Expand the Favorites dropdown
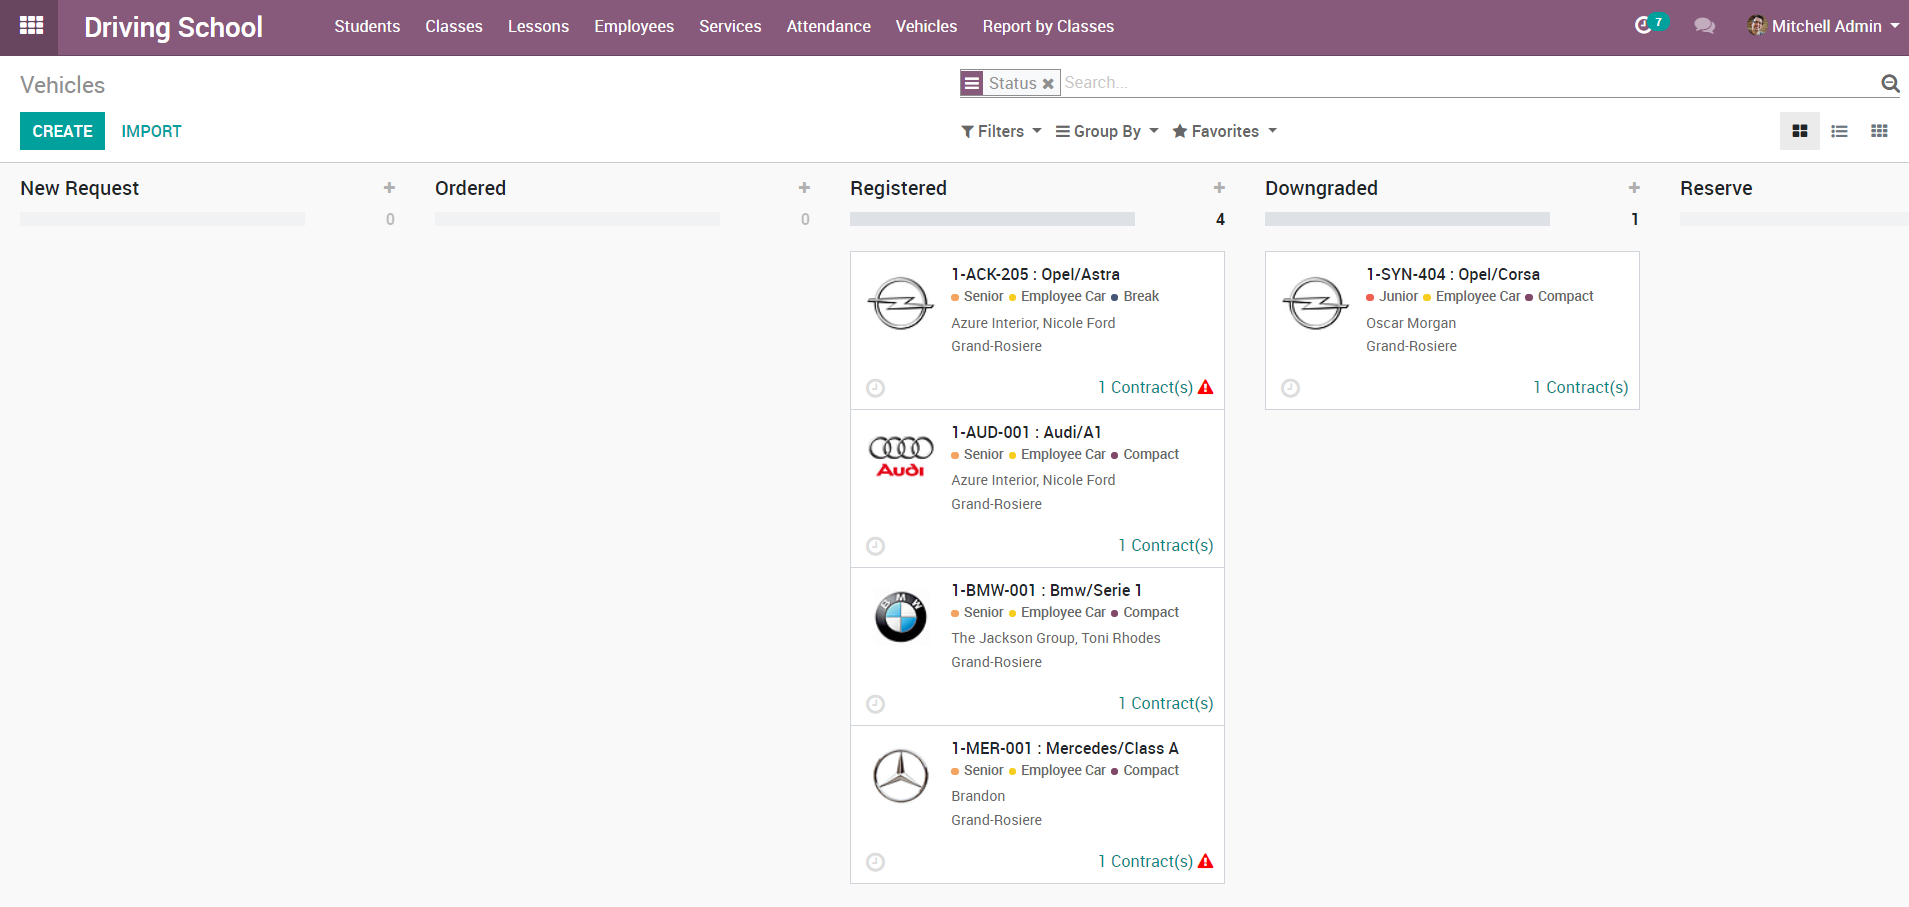The width and height of the screenshot is (1909, 907). (x=1224, y=131)
